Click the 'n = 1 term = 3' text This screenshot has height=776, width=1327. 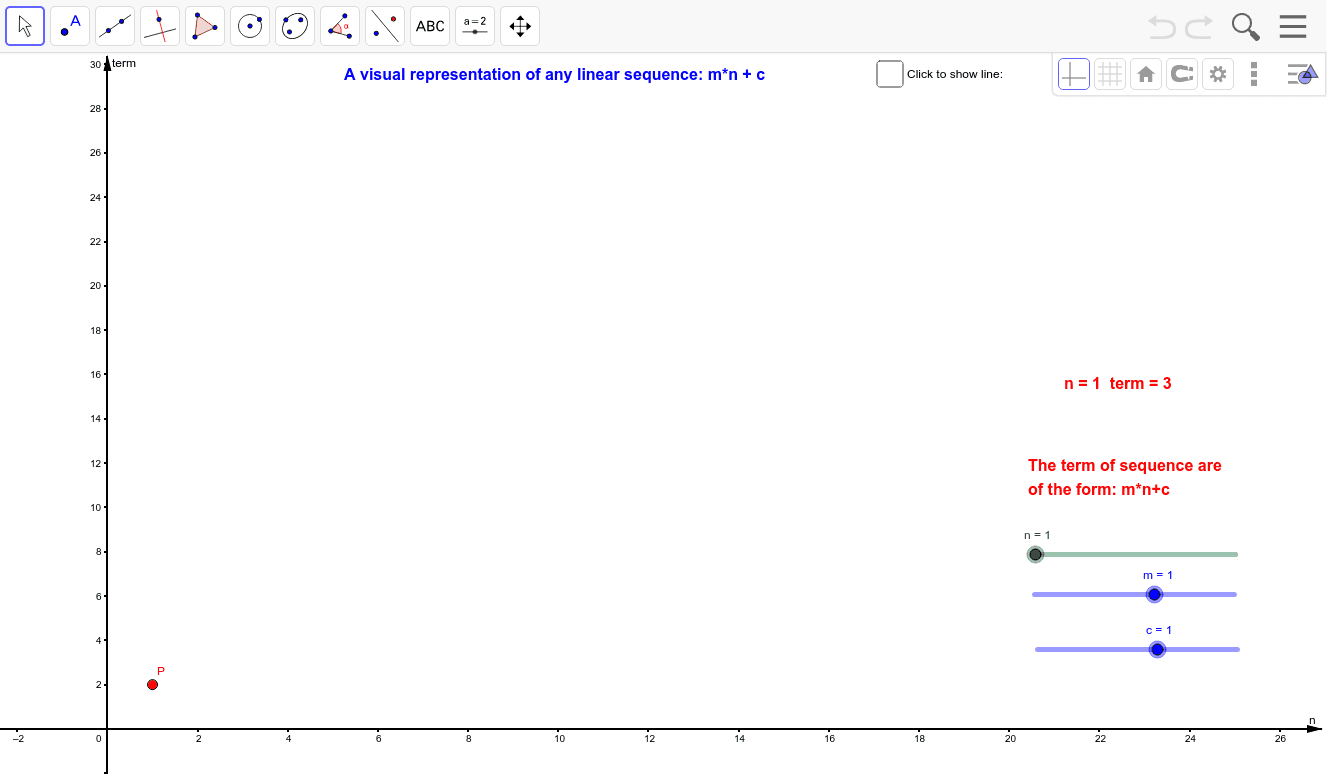[x=1117, y=383]
